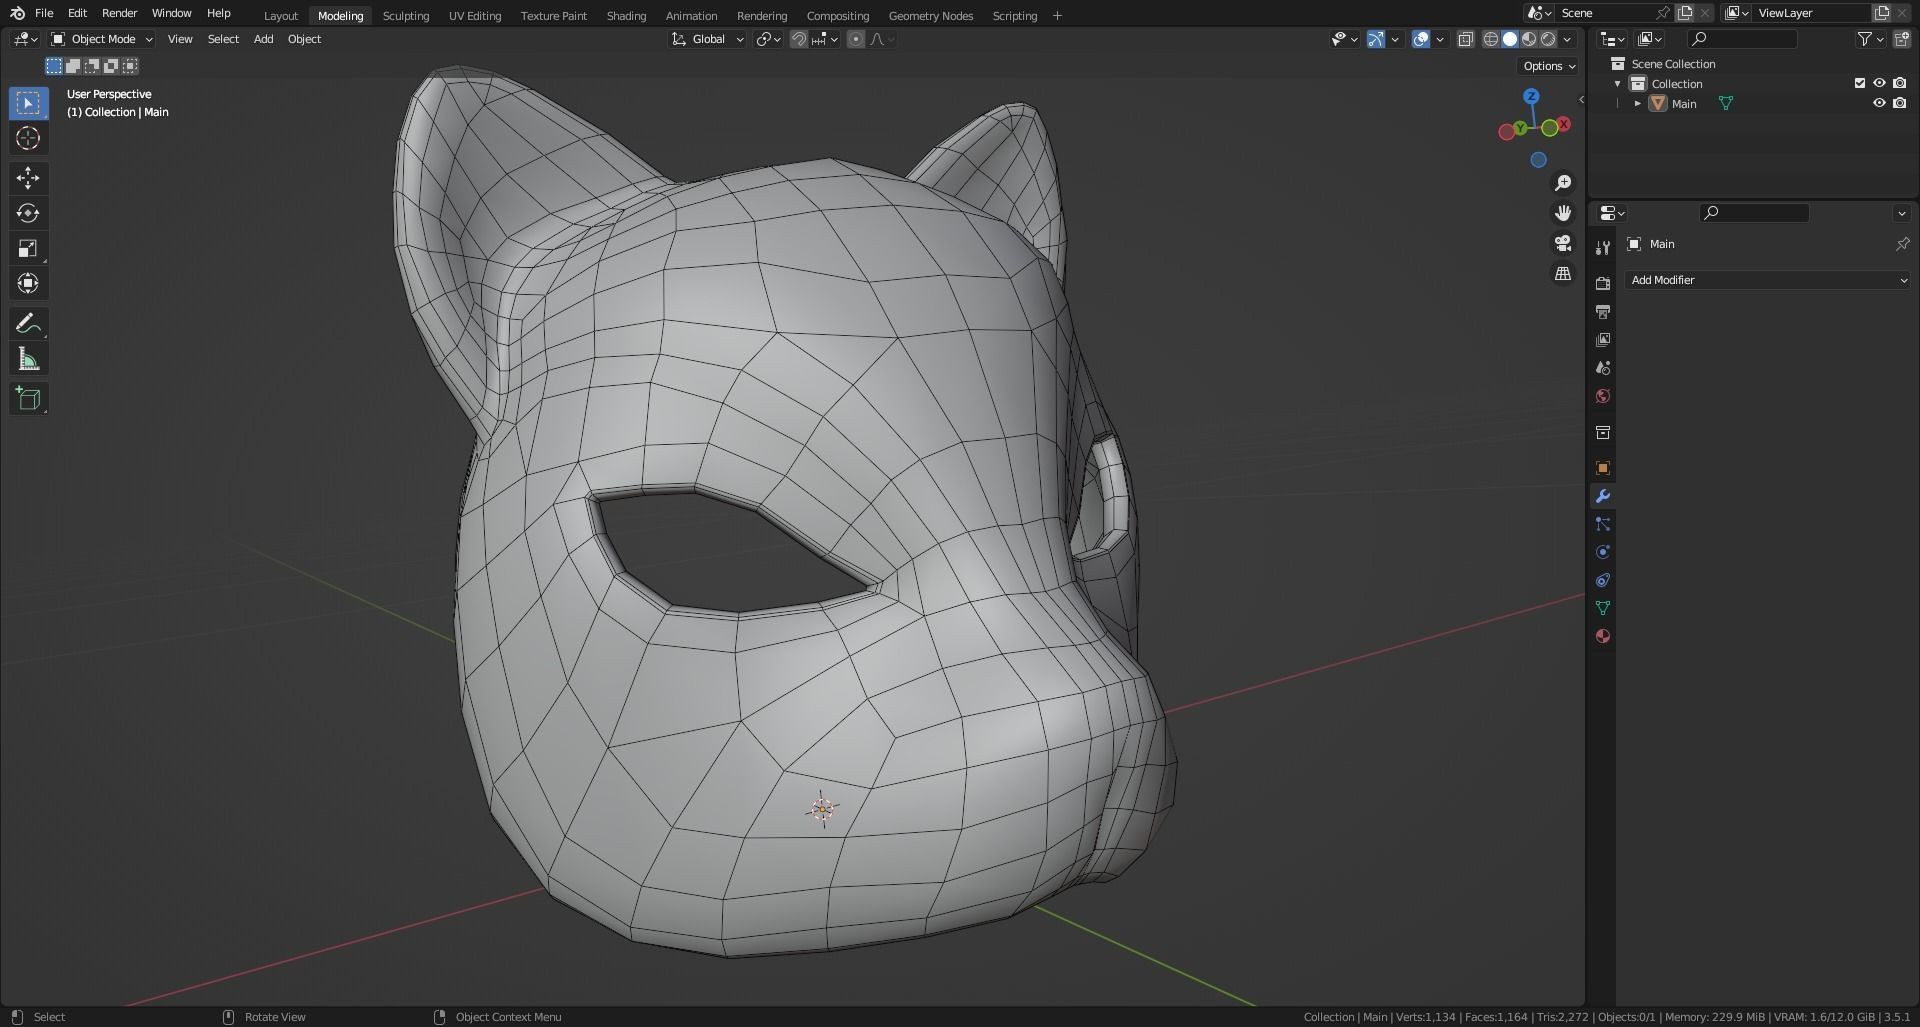
Task: Open the Output properties tab
Action: (x=1603, y=312)
